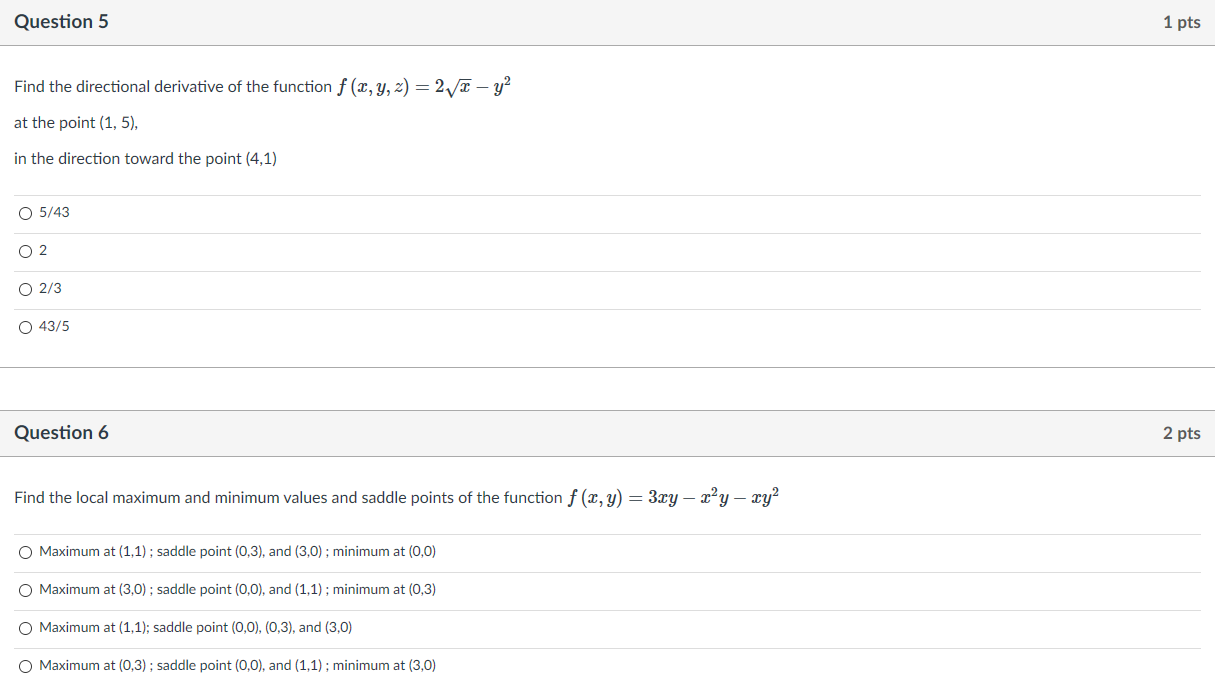Click the Question 5 prompt text

point(170,86)
